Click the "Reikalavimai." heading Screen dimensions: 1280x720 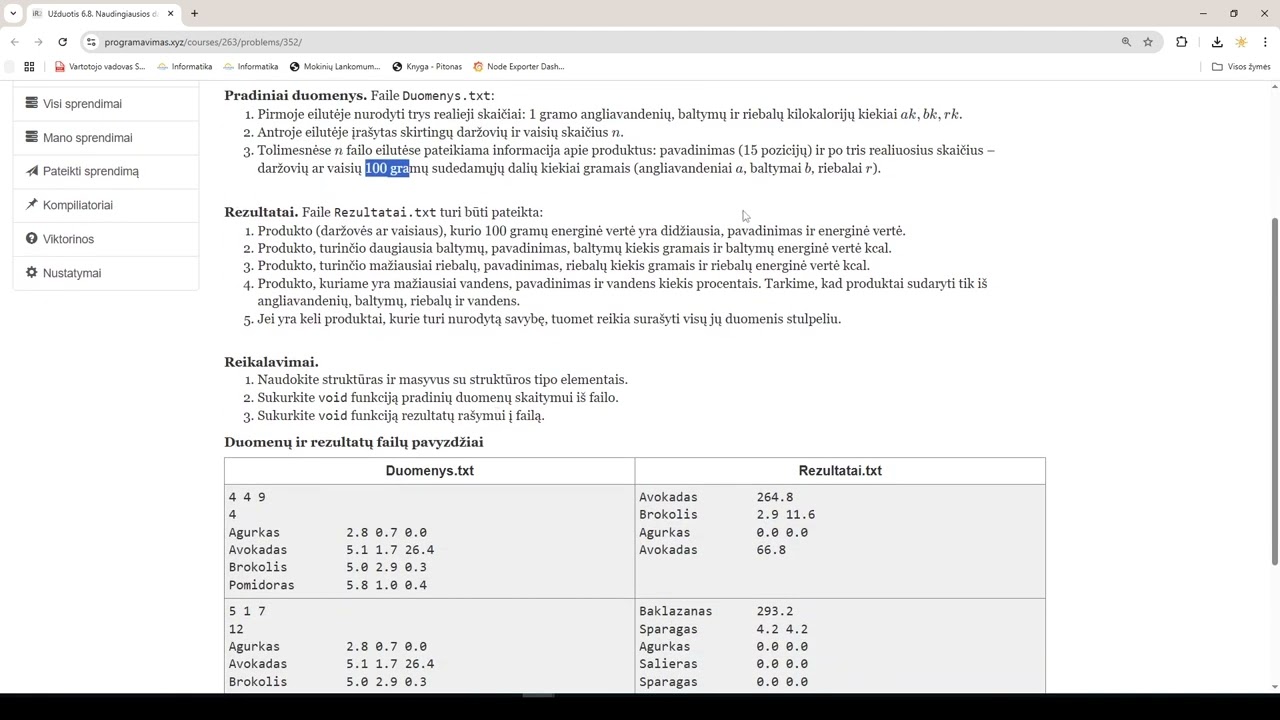271,362
